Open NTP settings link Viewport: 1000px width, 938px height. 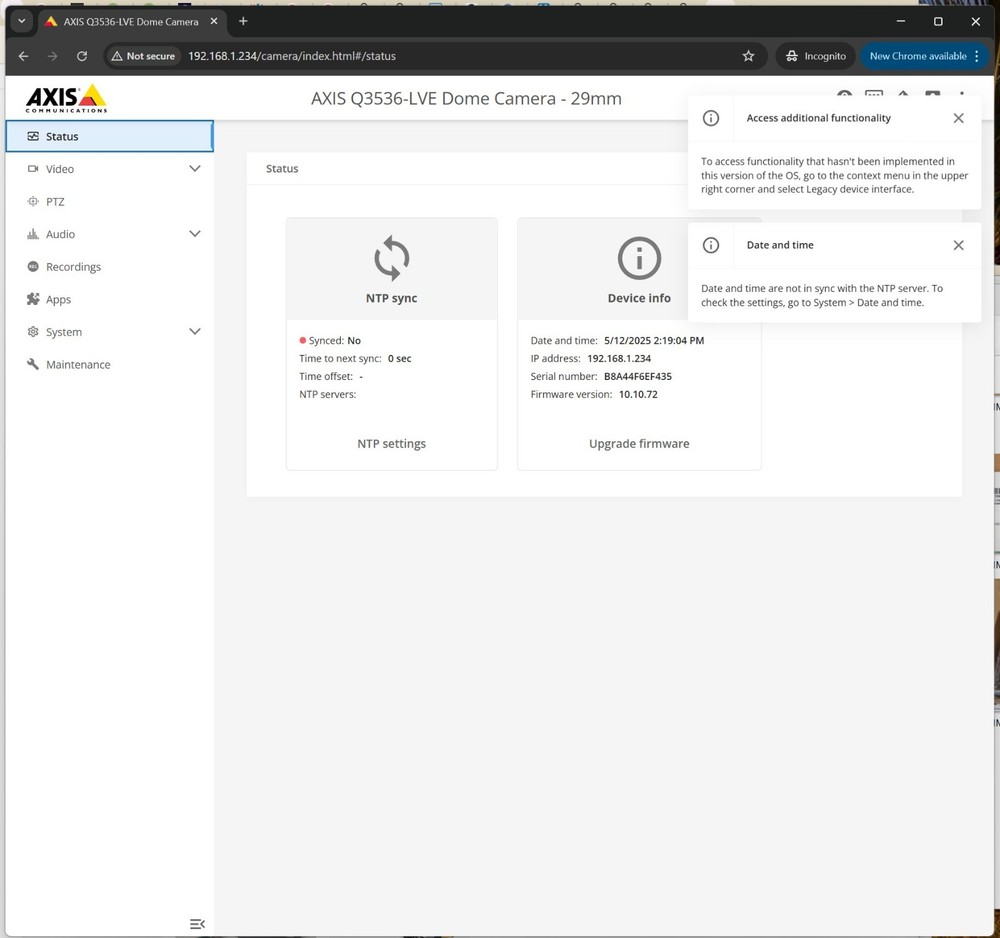click(391, 444)
